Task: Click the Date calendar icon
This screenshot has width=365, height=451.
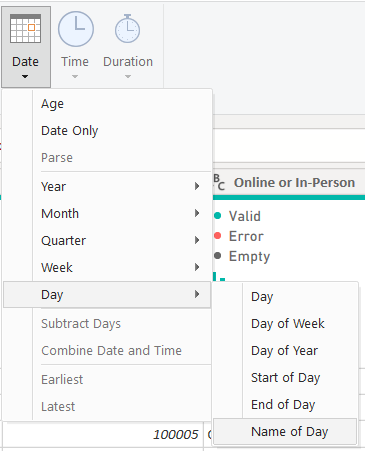Action: 25,29
